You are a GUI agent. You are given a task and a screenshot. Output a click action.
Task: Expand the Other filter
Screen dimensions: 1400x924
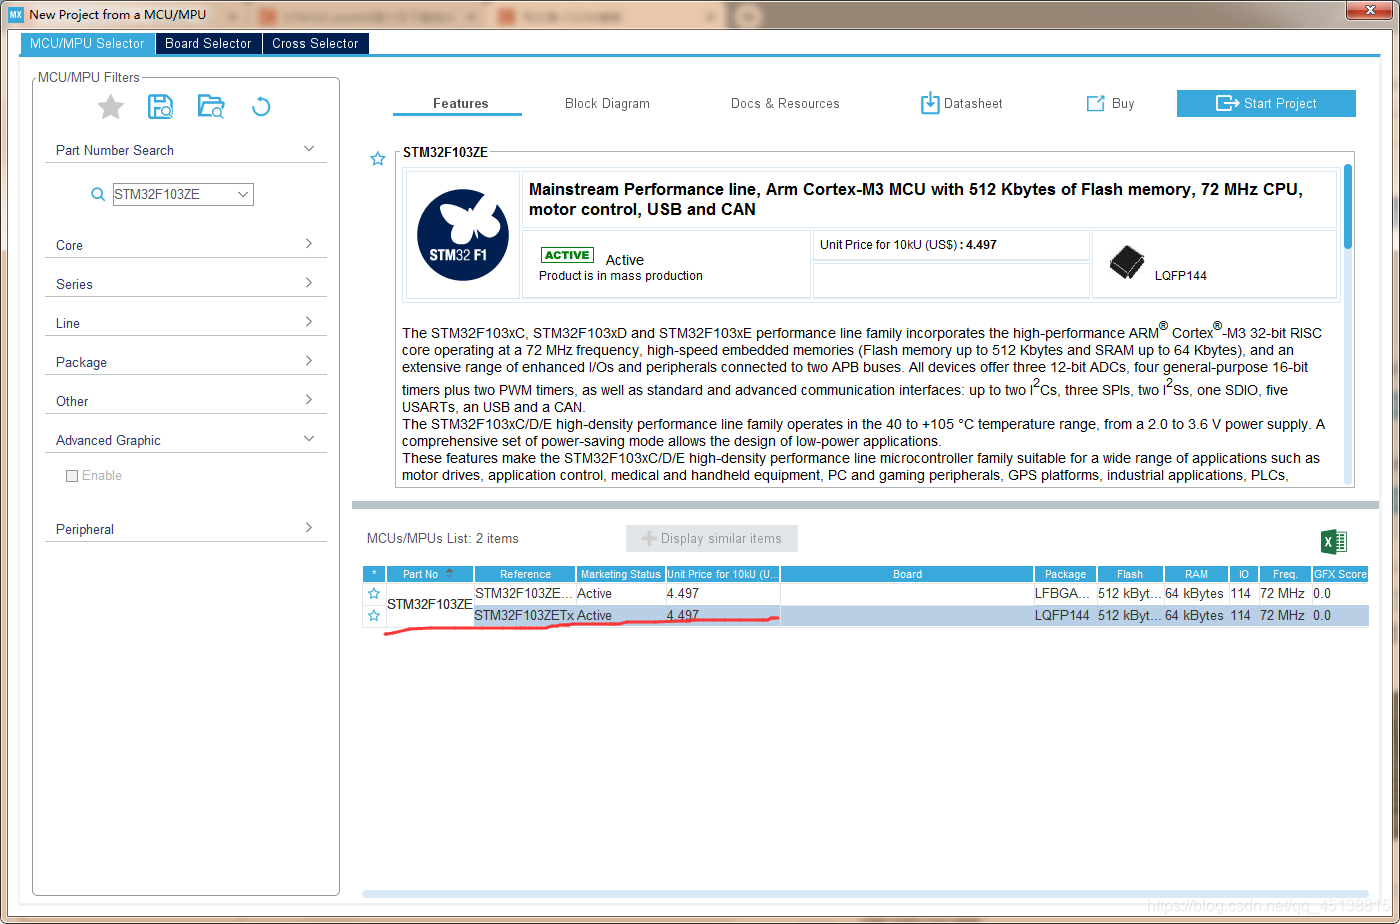point(309,400)
